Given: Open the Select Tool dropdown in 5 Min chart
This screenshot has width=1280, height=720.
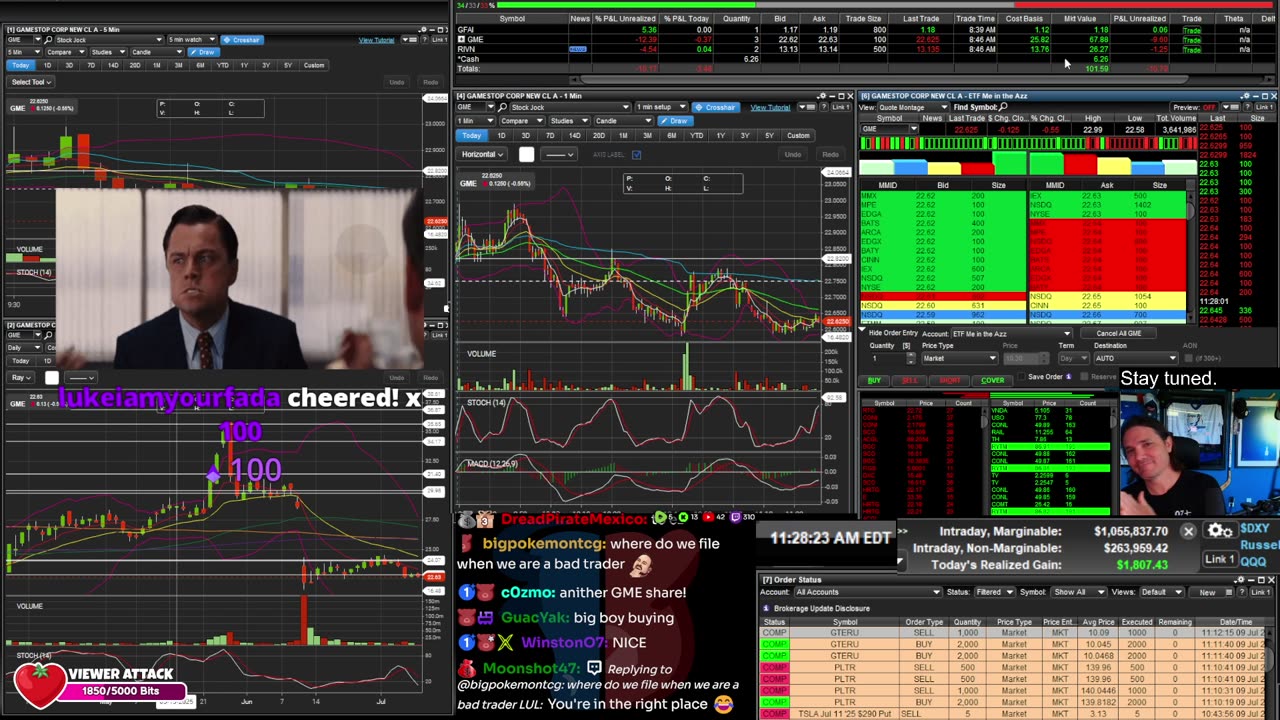Looking at the screenshot, I should point(31,82).
